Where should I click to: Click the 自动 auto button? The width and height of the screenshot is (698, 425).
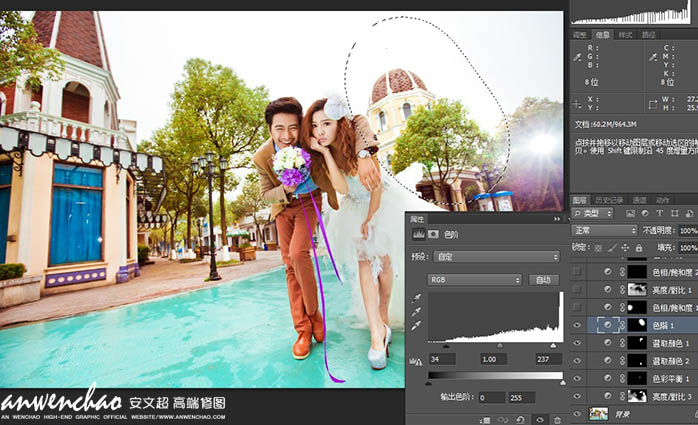tap(543, 280)
